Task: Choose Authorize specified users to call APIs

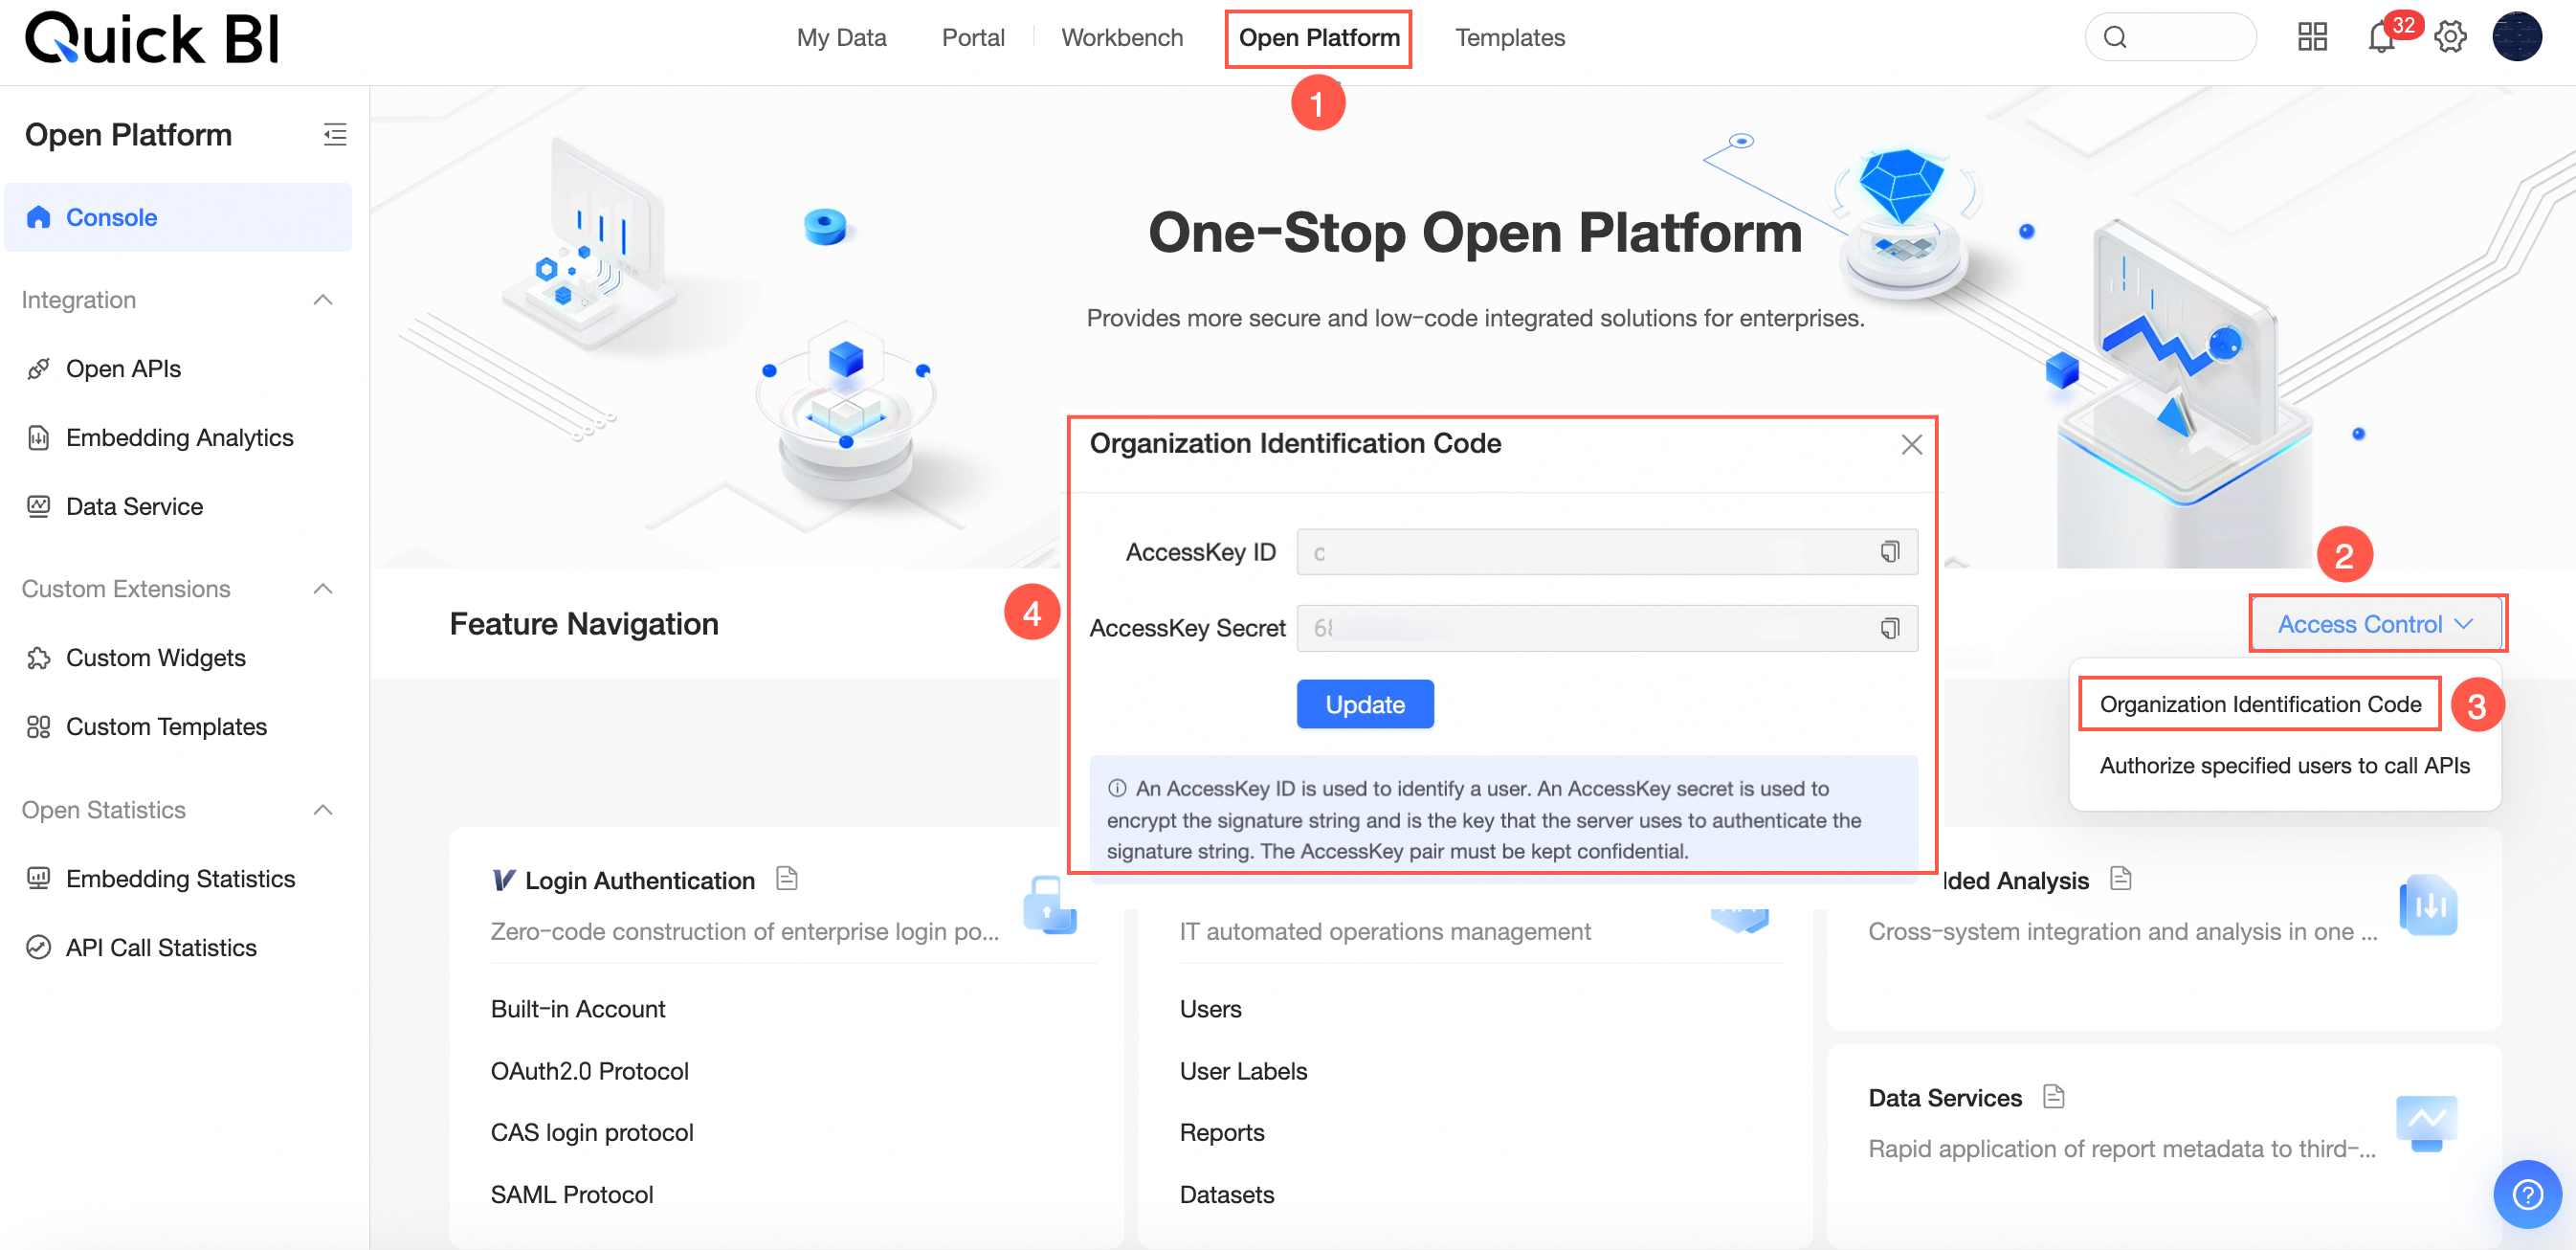Action: [x=2284, y=765]
